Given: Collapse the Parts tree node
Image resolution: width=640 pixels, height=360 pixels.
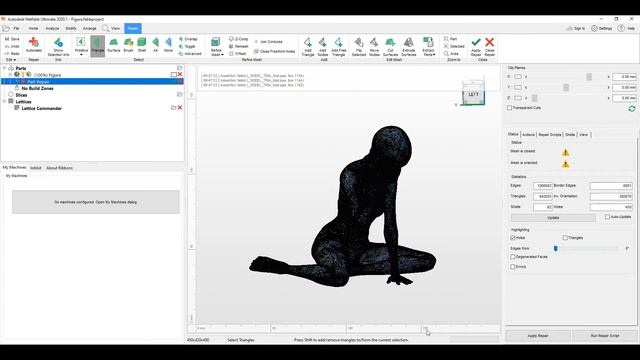Looking at the screenshot, I should [4, 68].
